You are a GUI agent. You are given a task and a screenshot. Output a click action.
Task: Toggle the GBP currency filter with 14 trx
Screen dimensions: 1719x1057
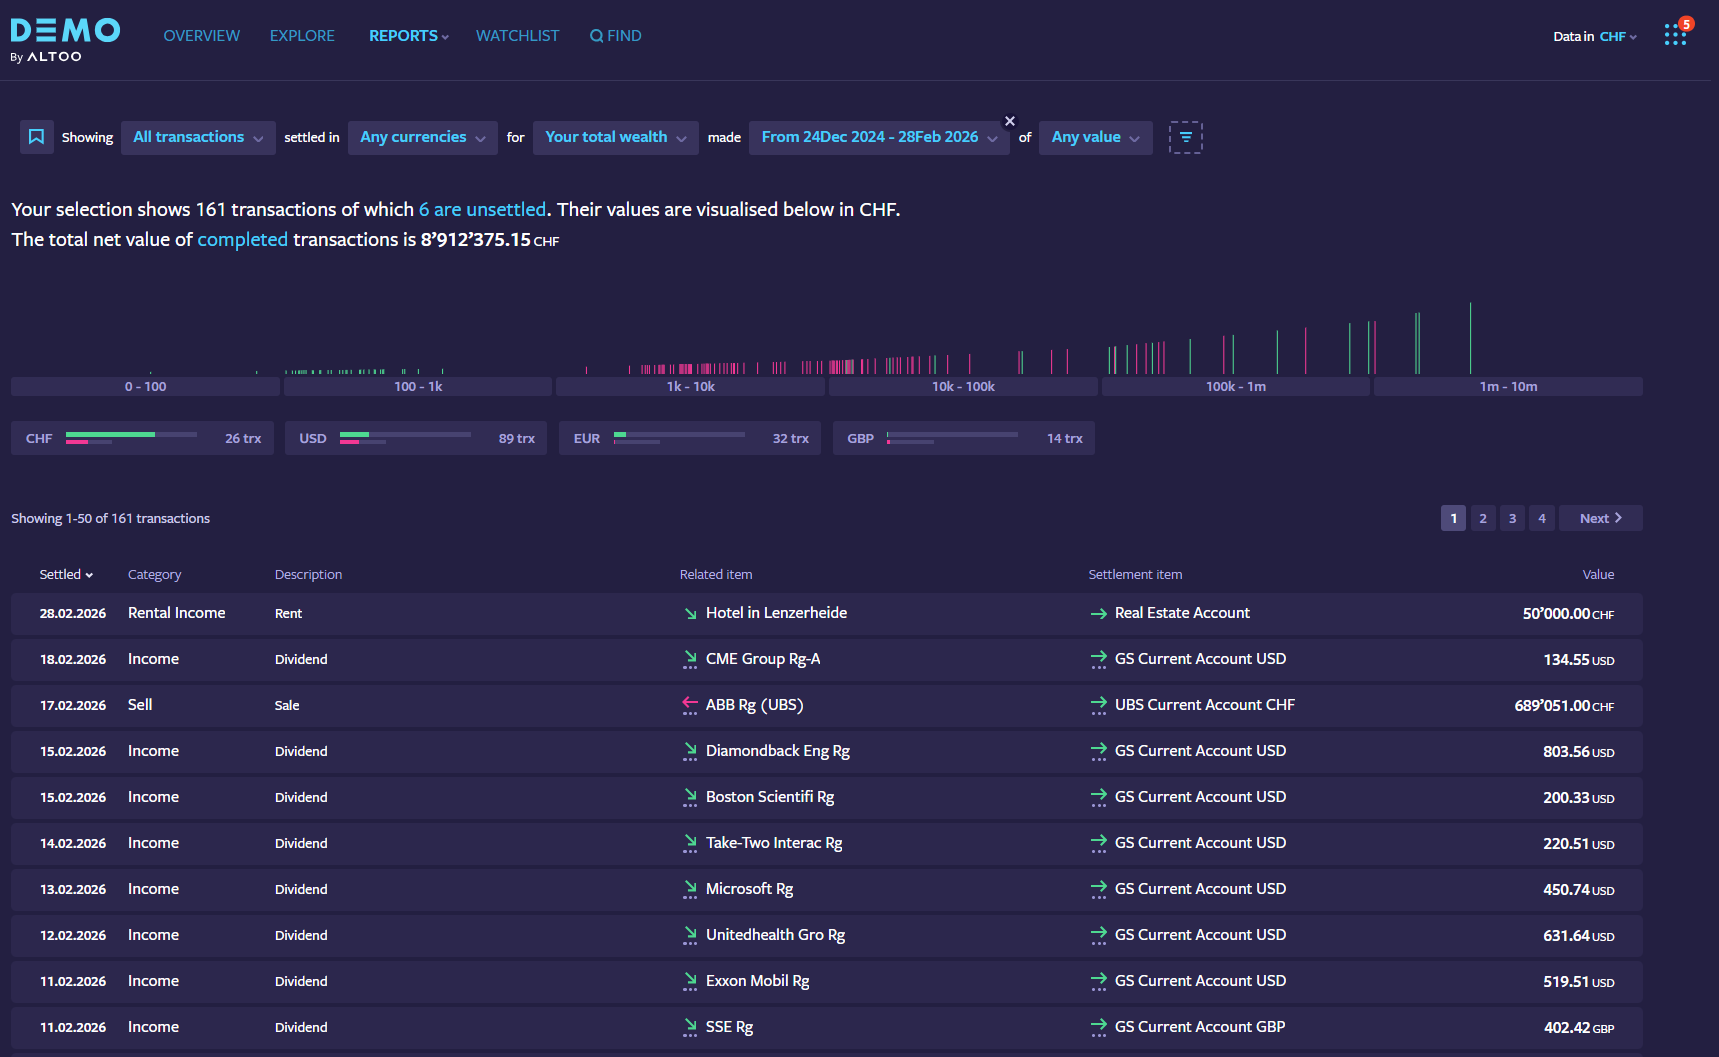[963, 438]
